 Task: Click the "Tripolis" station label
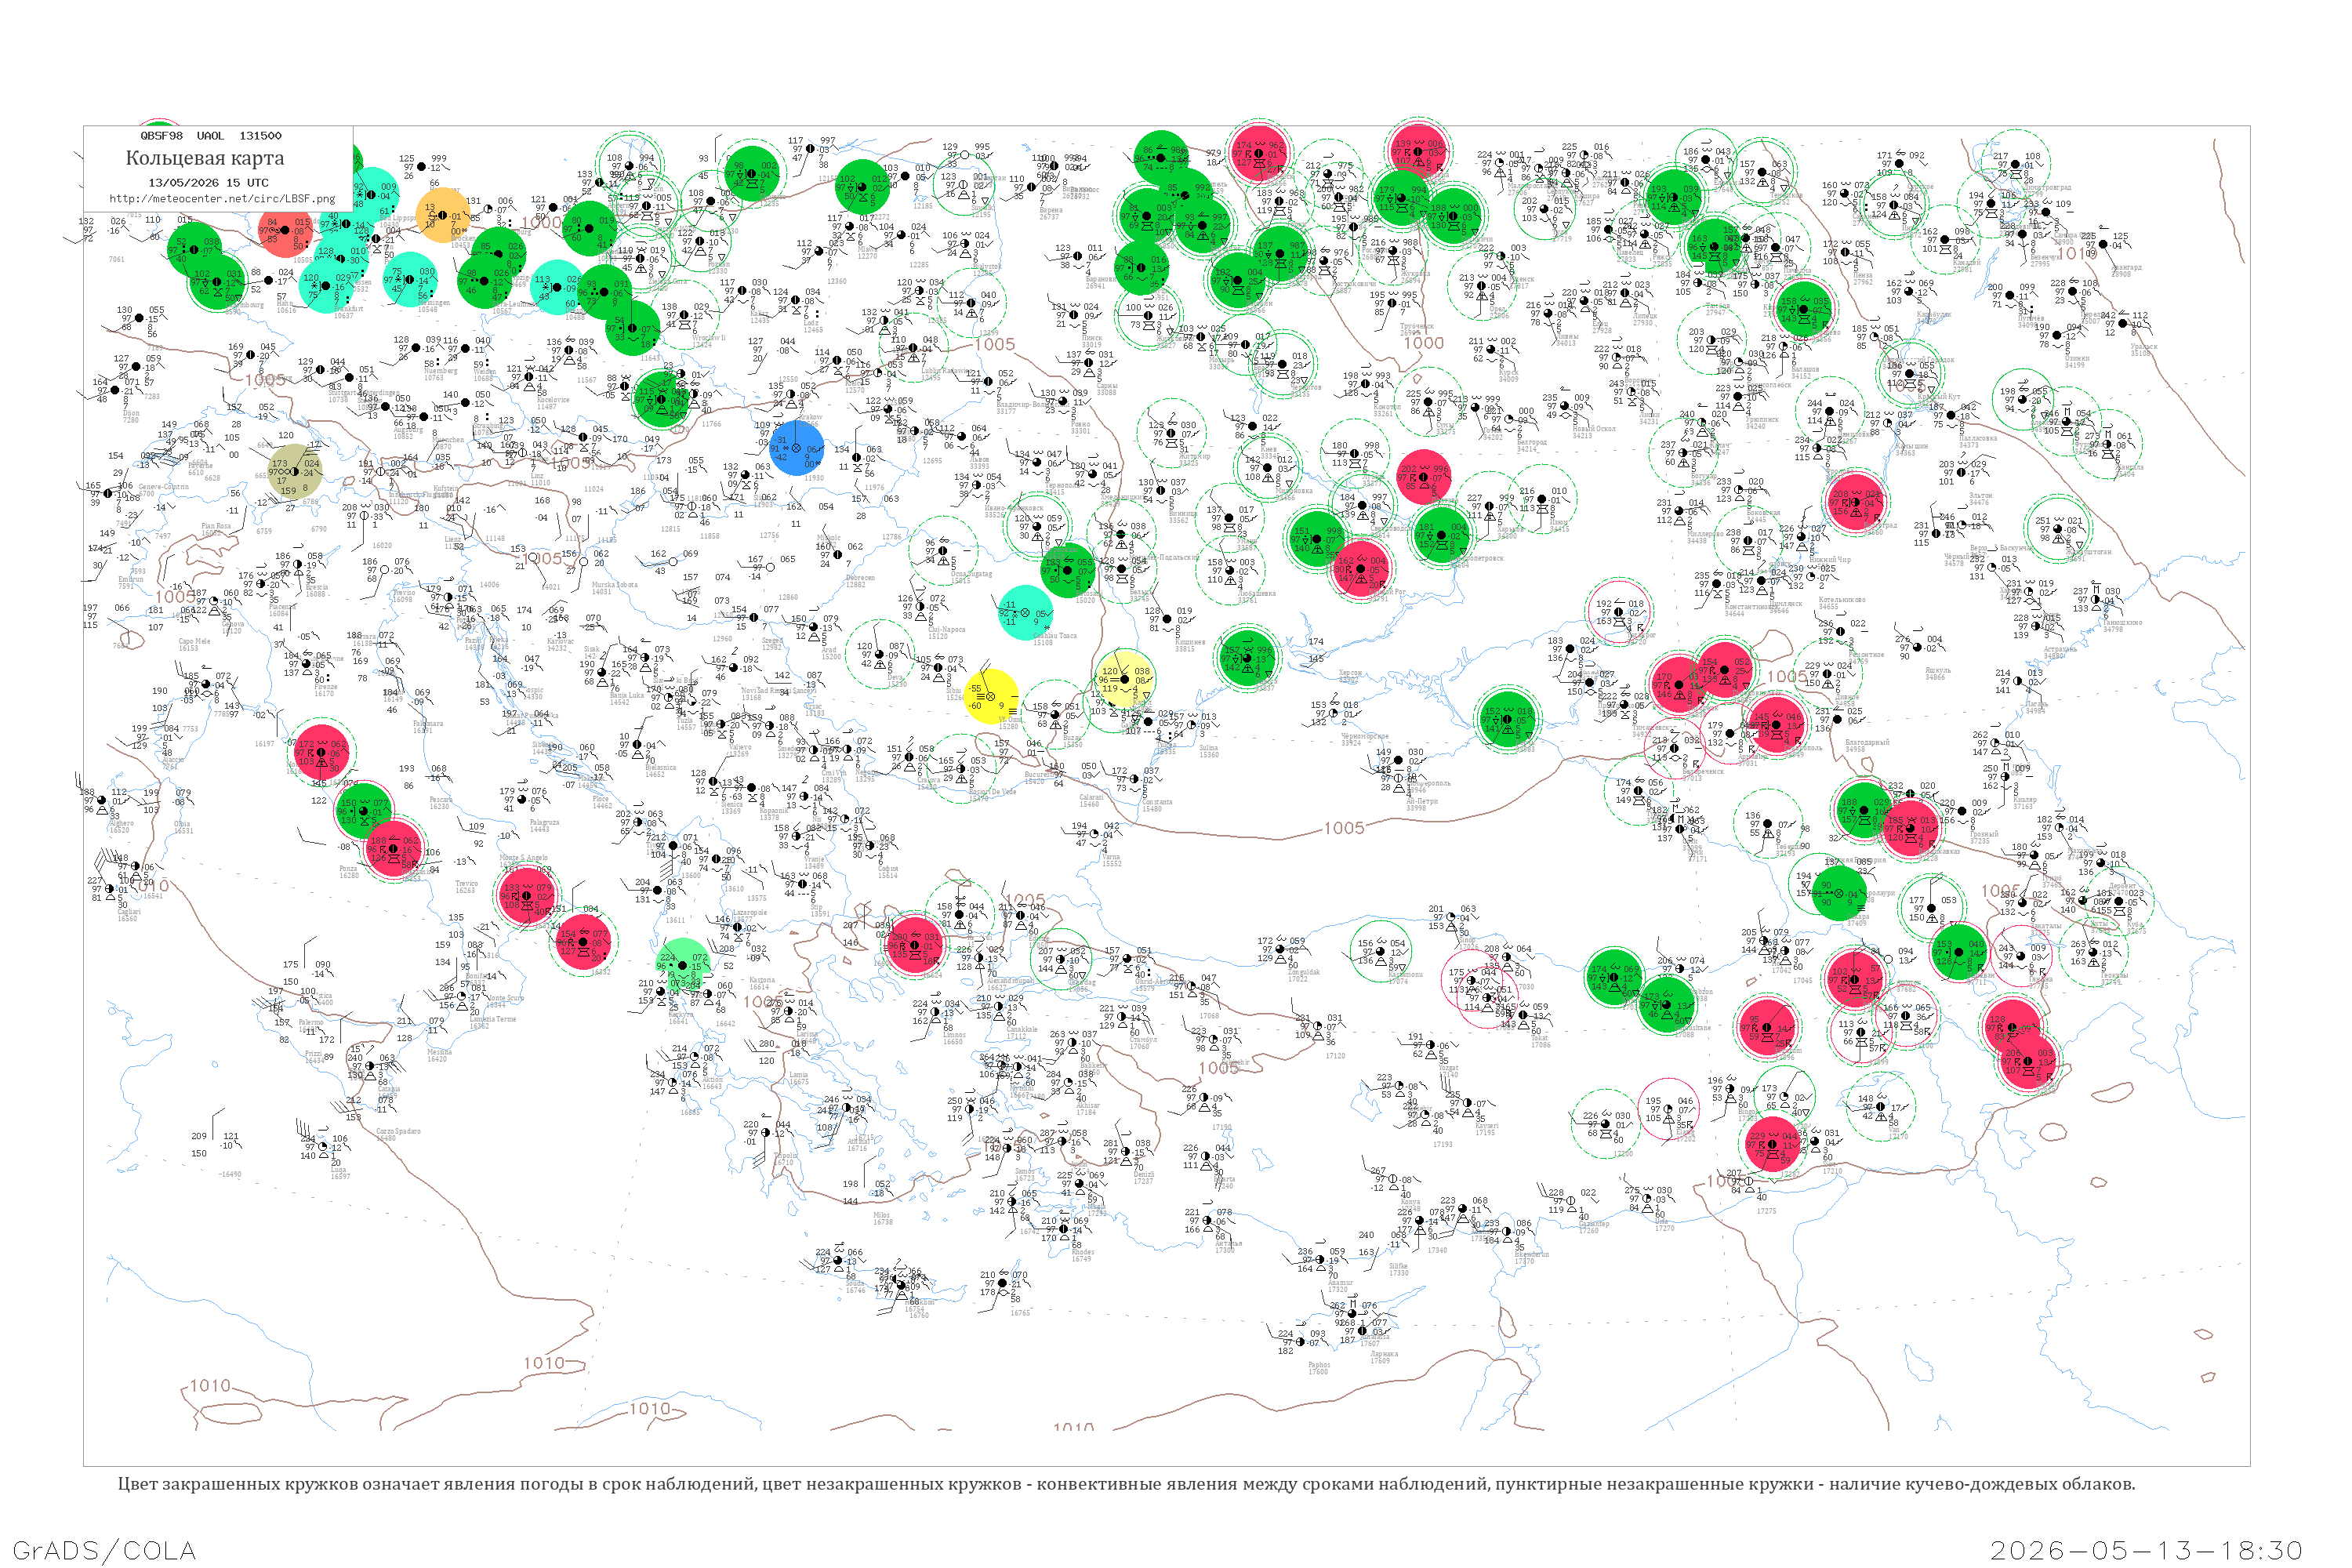[786, 1156]
